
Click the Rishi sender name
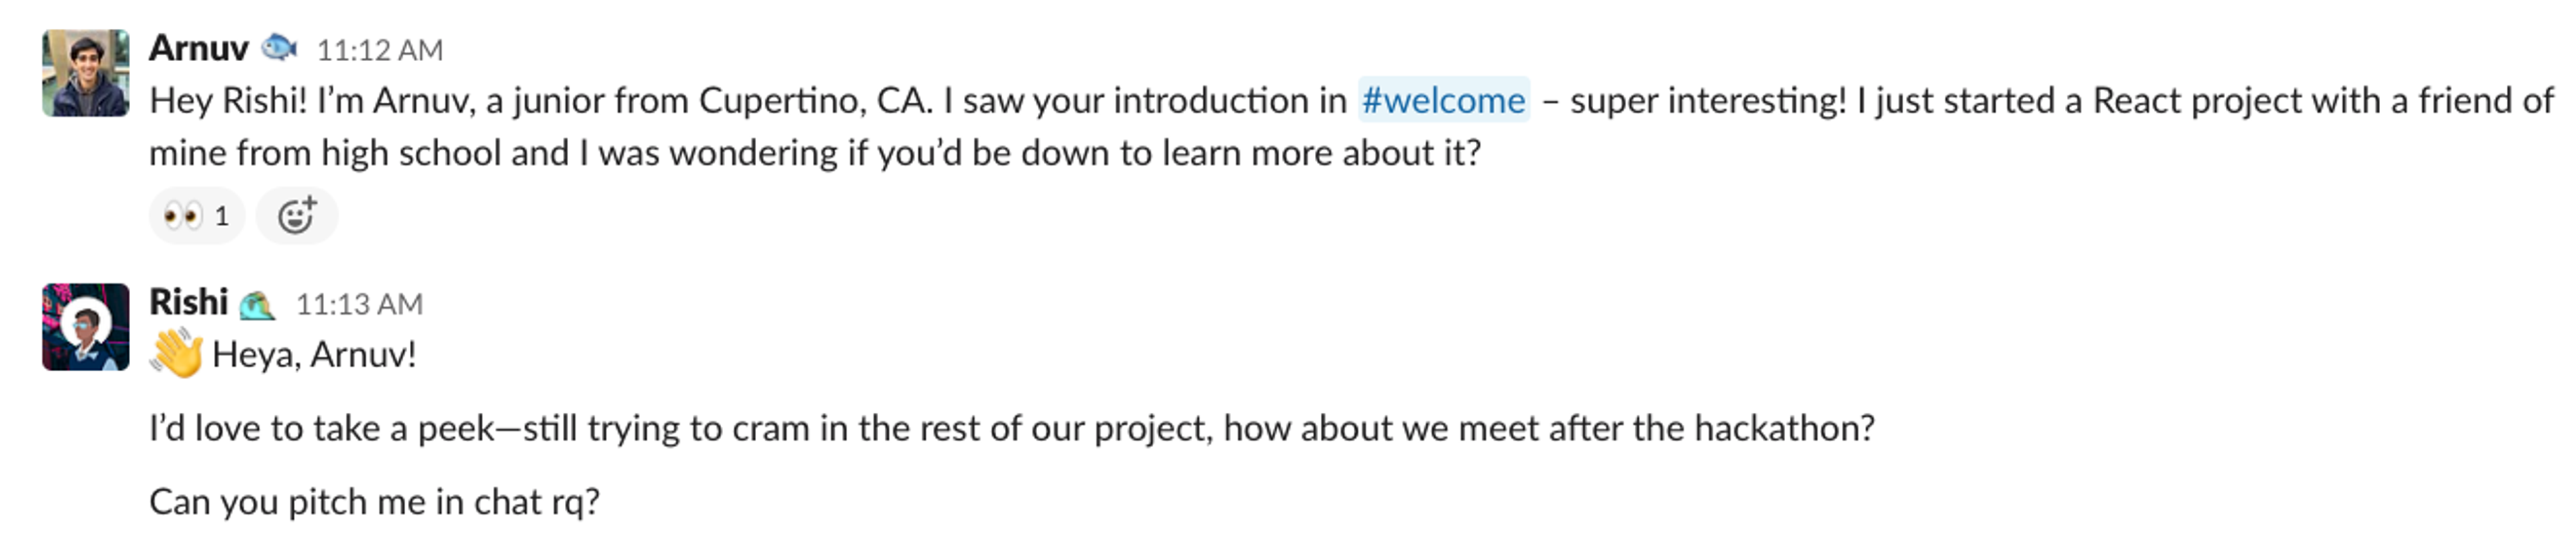tap(188, 302)
